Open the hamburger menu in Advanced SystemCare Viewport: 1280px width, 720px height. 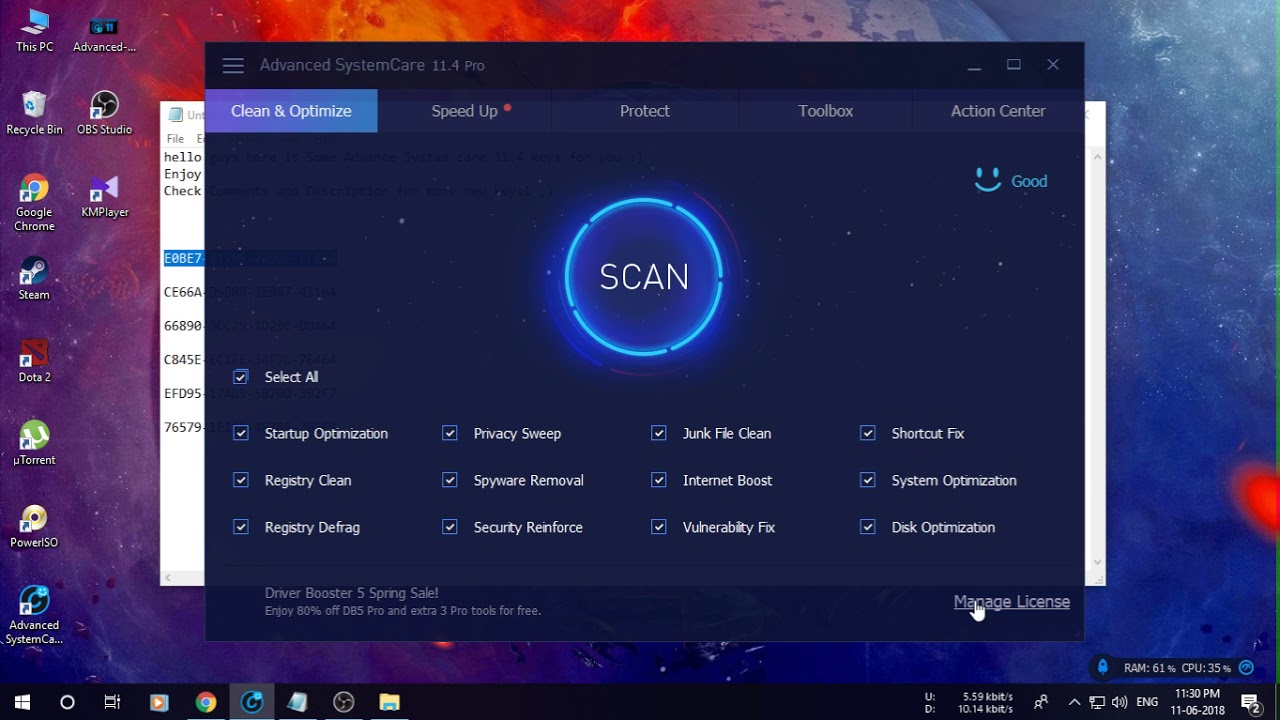click(233, 66)
